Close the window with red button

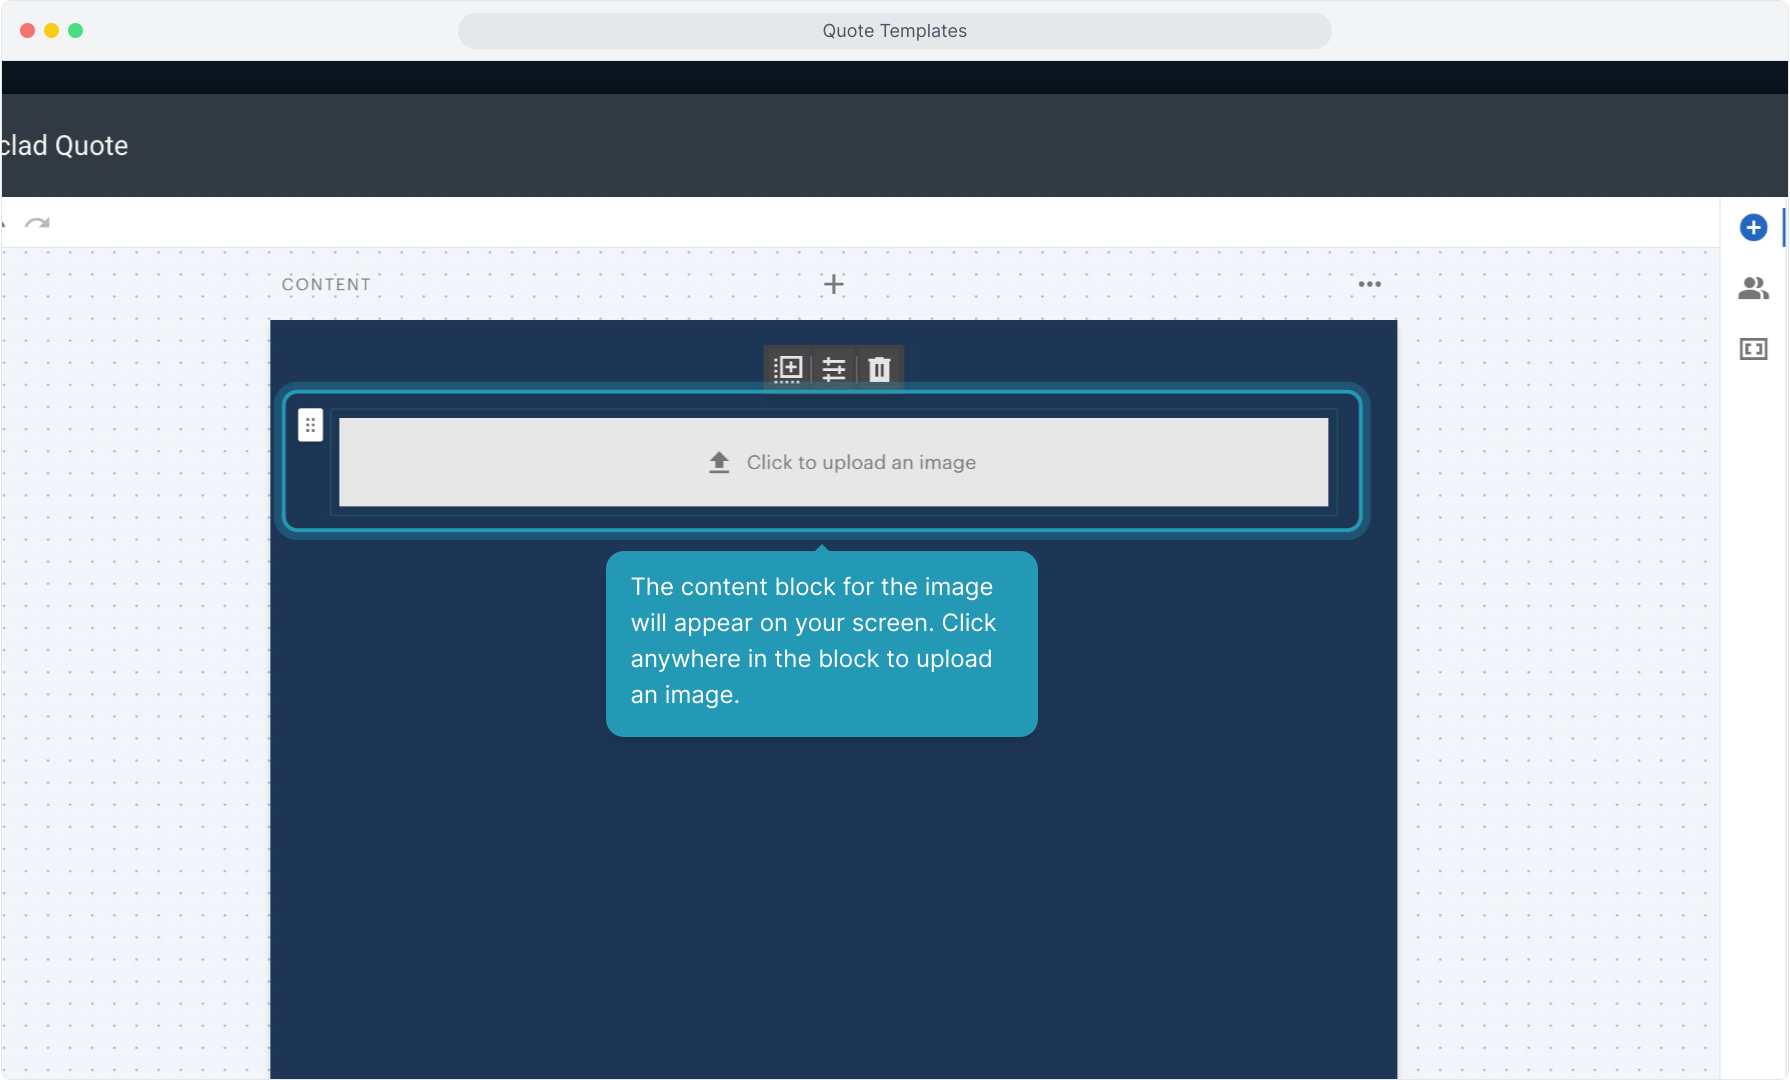(28, 31)
